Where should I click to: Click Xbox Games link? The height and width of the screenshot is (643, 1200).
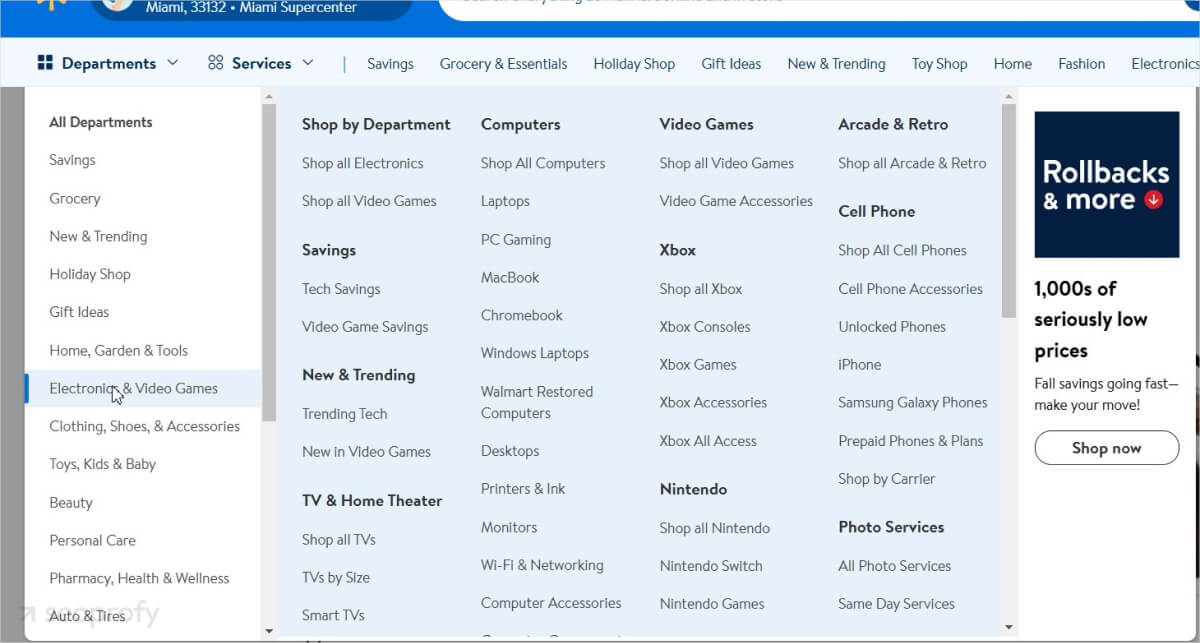coord(698,365)
